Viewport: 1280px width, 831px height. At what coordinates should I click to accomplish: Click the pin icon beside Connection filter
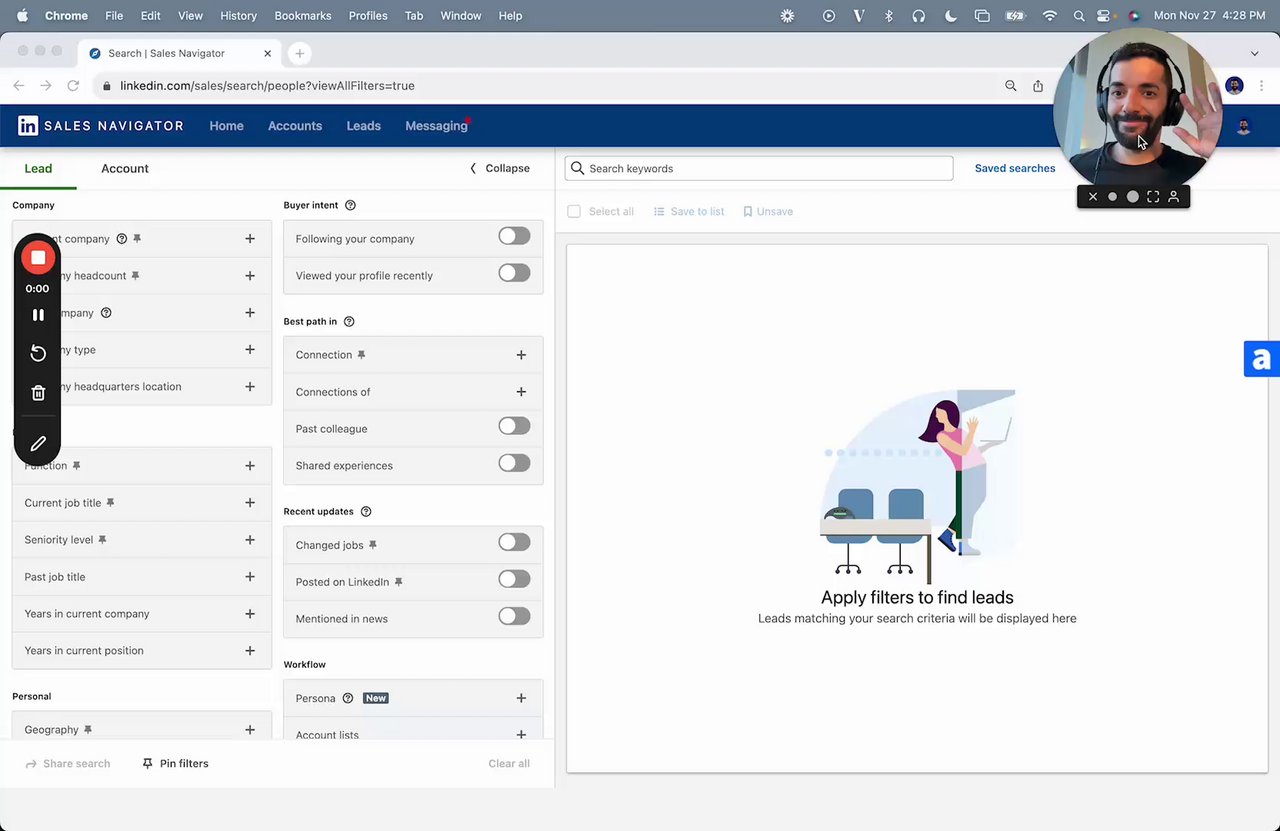(361, 355)
